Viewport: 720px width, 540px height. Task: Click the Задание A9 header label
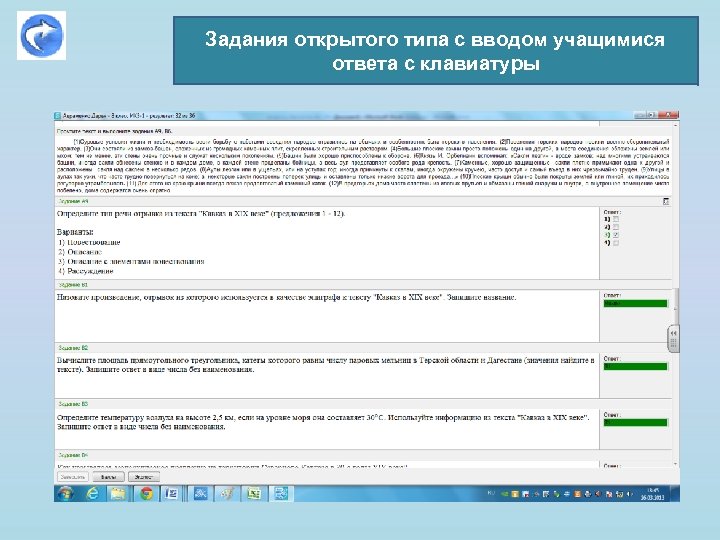coord(73,201)
